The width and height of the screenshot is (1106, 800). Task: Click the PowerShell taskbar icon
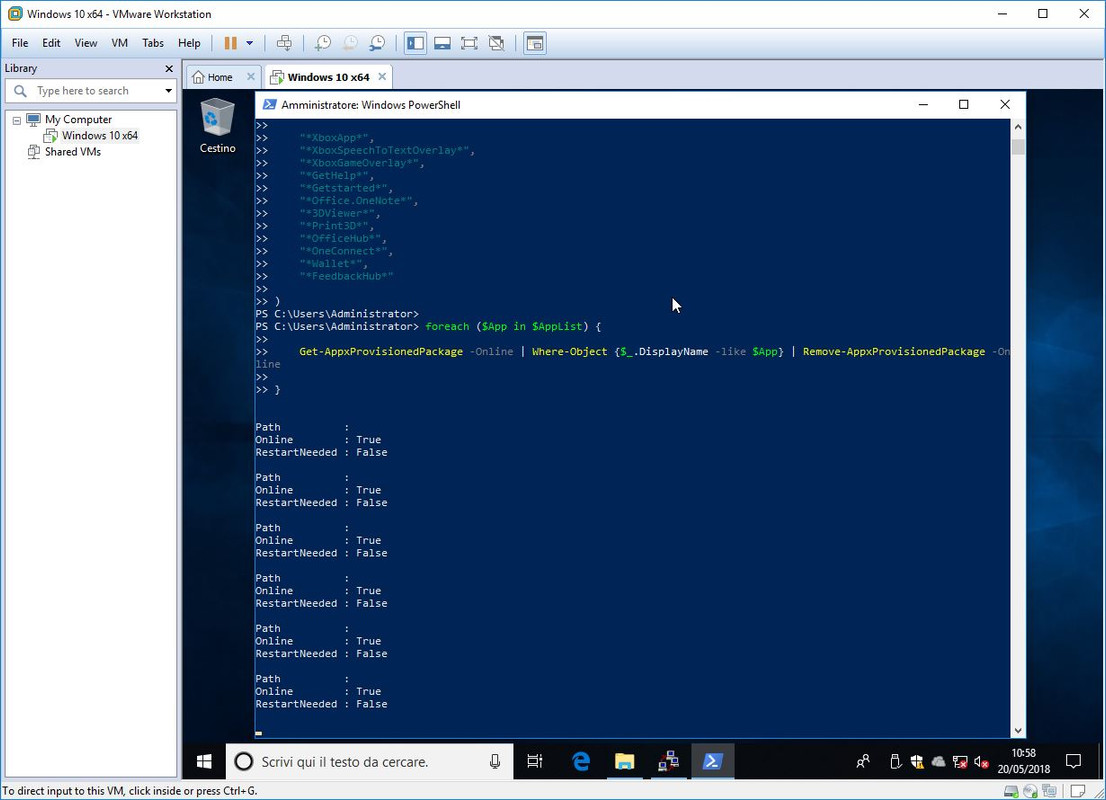click(x=712, y=761)
